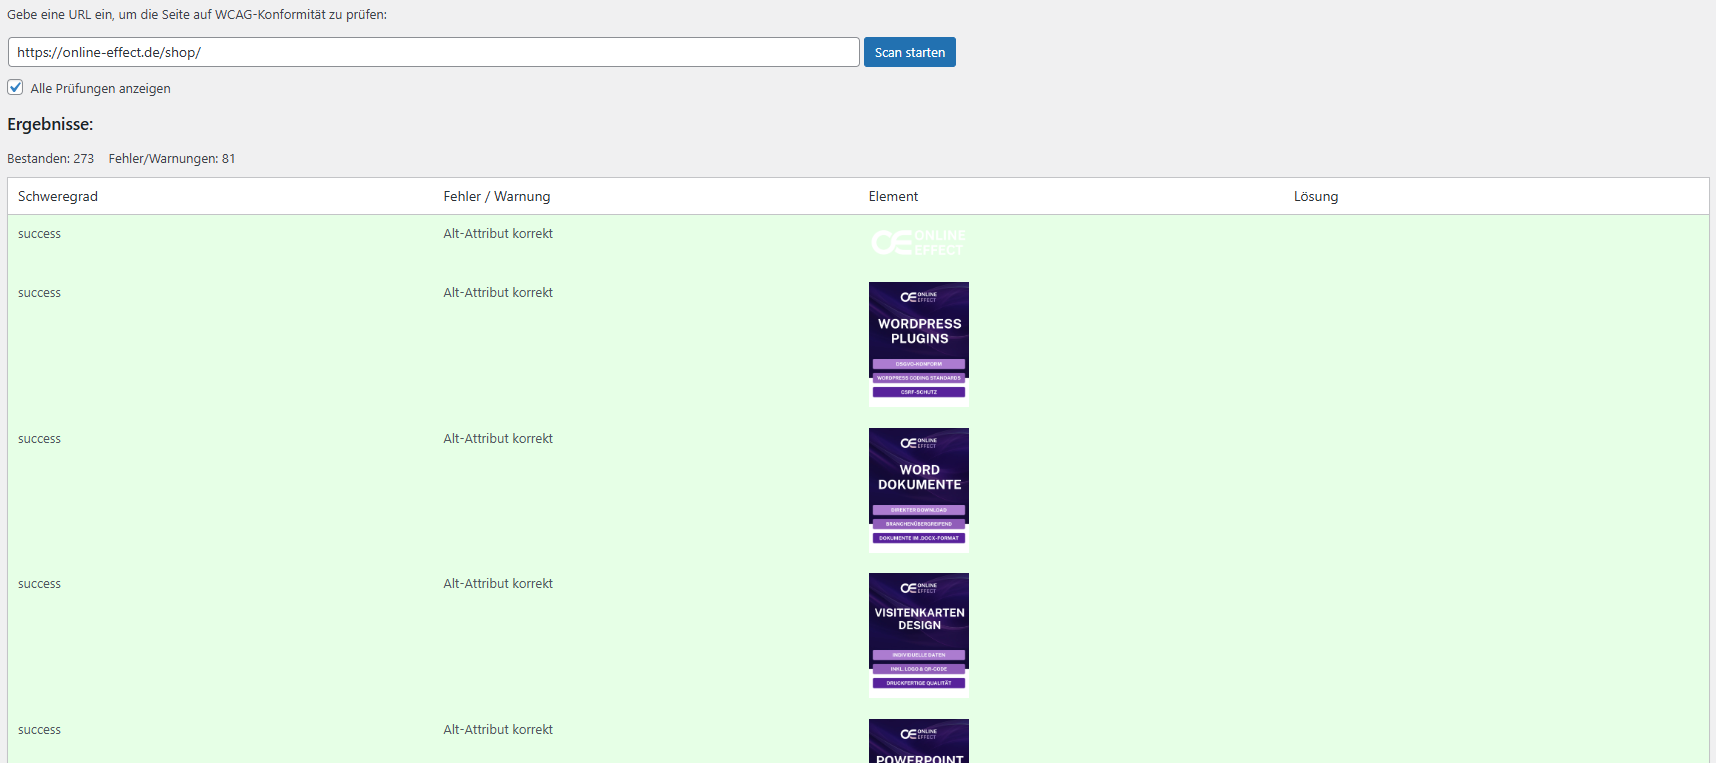Click the white Online Effect logo image
The image size is (1716, 763).
coord(918,242)
